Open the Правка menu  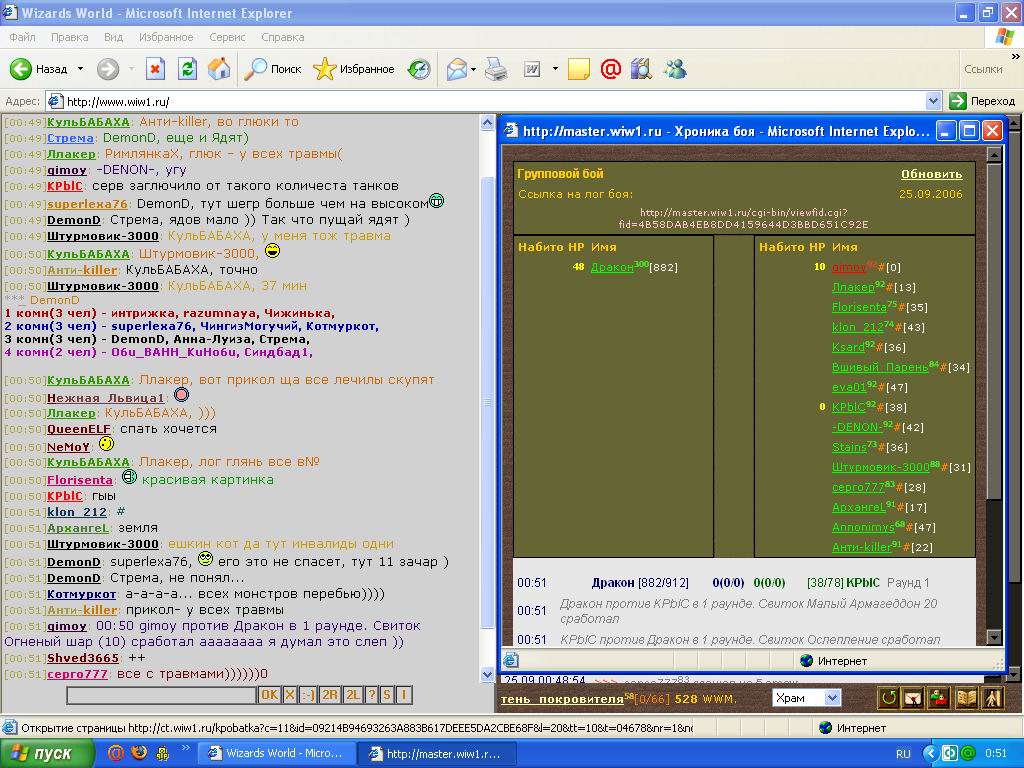click(x=69, y=37)
